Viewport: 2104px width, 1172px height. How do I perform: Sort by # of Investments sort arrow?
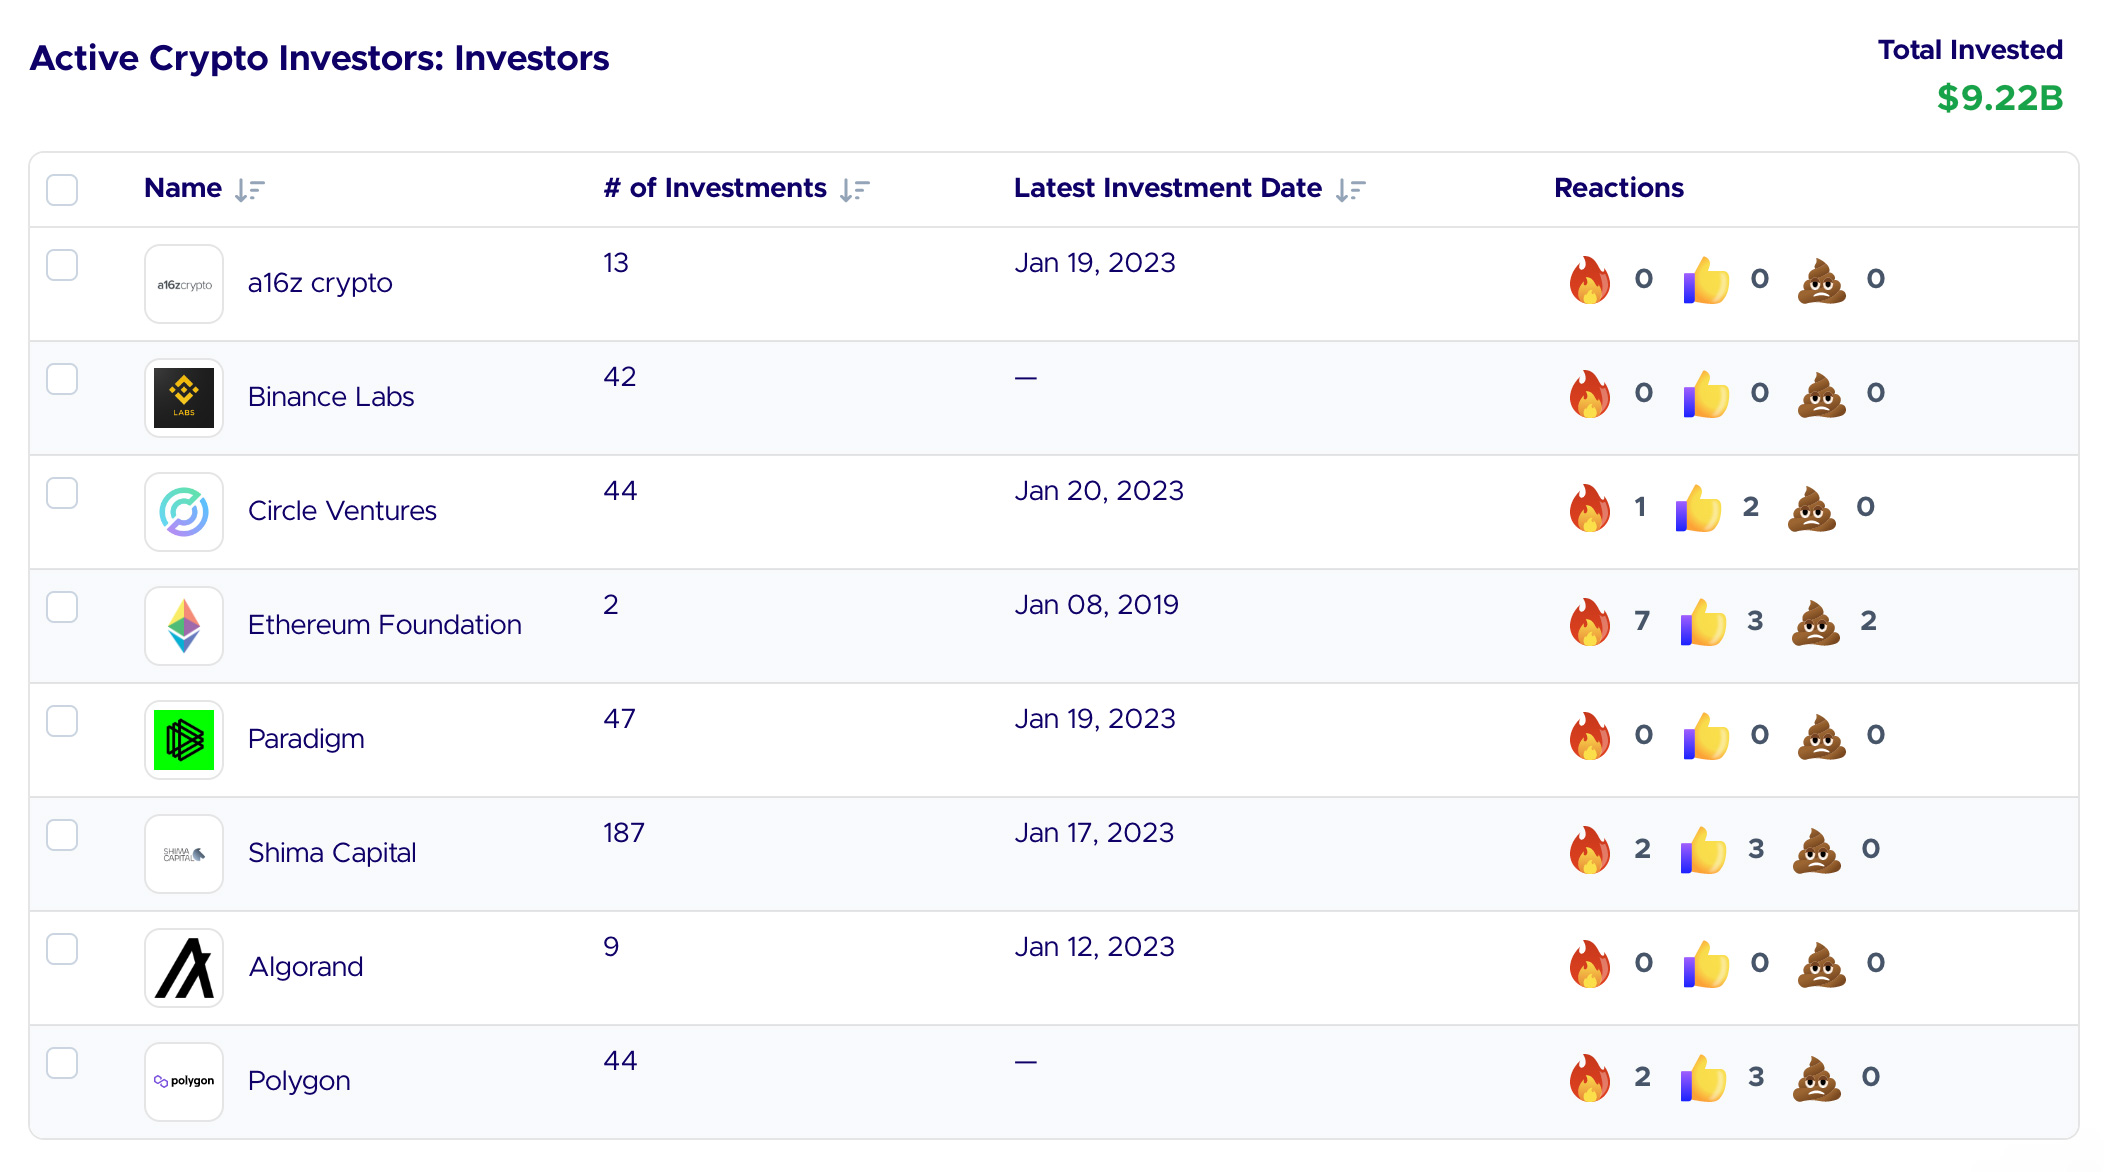click(x=855, y=189)
